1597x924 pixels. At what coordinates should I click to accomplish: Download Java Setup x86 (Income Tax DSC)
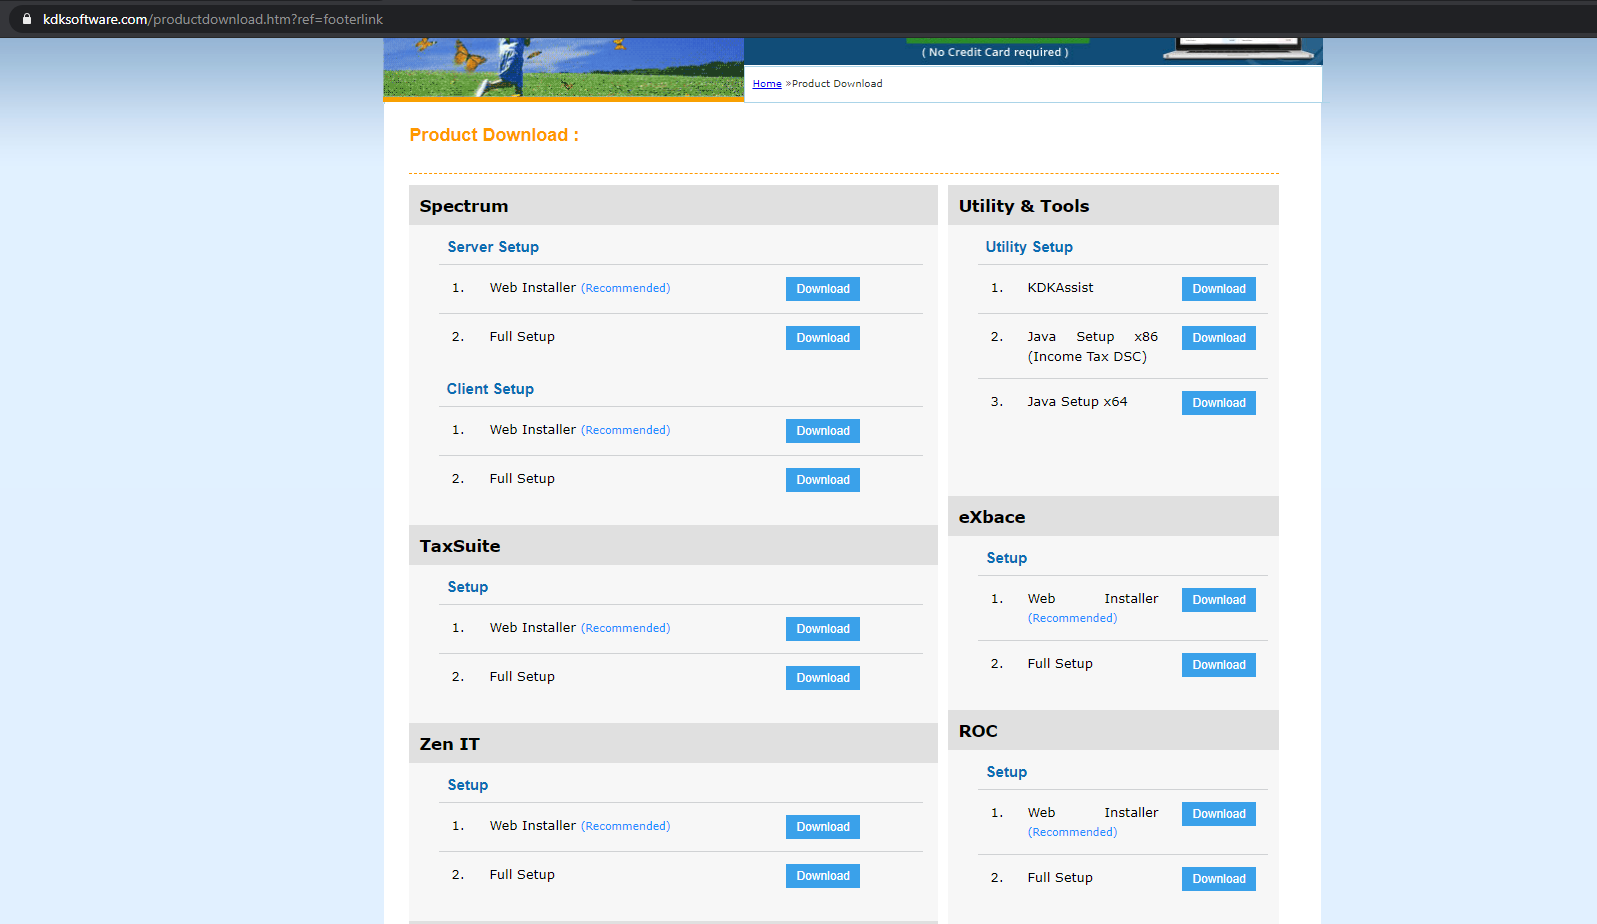1219,338
